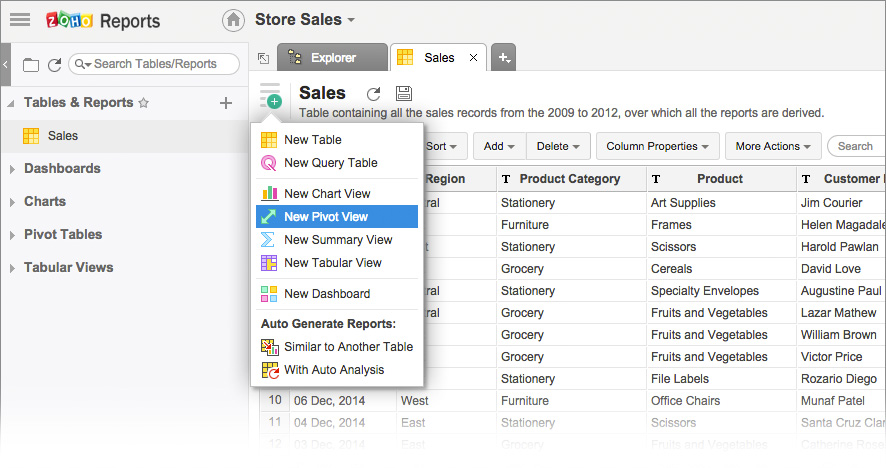Viewport: 886px width, 468px height.
Task: Choose New Chart View from menu
Action: point(327,194)
